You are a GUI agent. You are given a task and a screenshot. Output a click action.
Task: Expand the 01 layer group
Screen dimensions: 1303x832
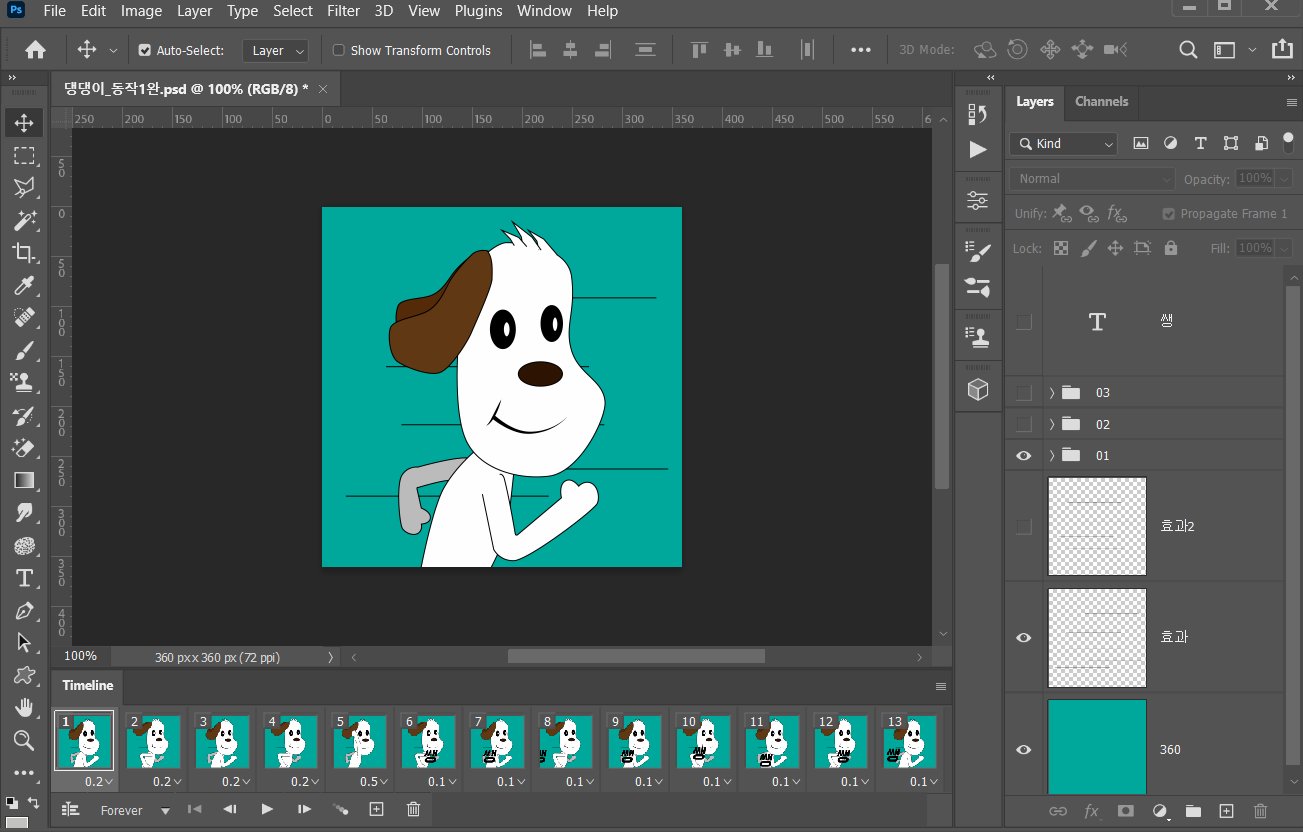(x=1052, y=456)
